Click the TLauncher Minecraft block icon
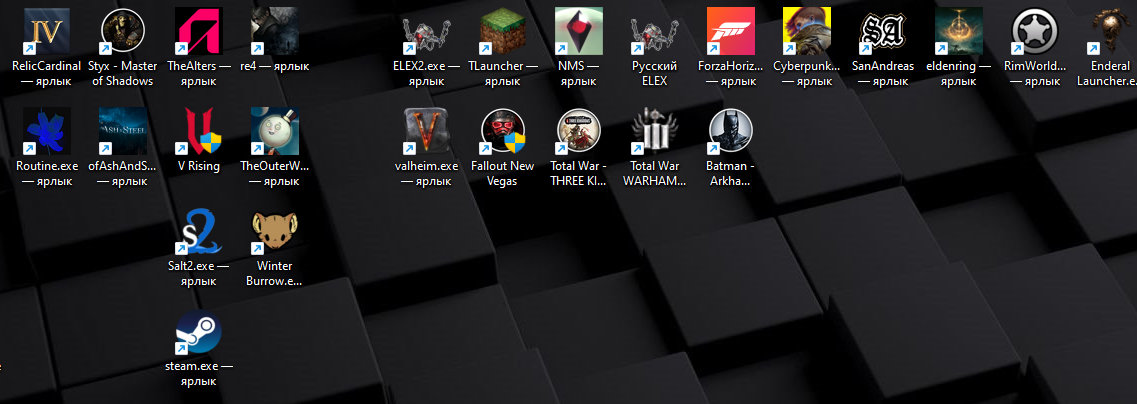Image resolution: width=1137 pixels, height=404 pixels. (x=502, y=31)
